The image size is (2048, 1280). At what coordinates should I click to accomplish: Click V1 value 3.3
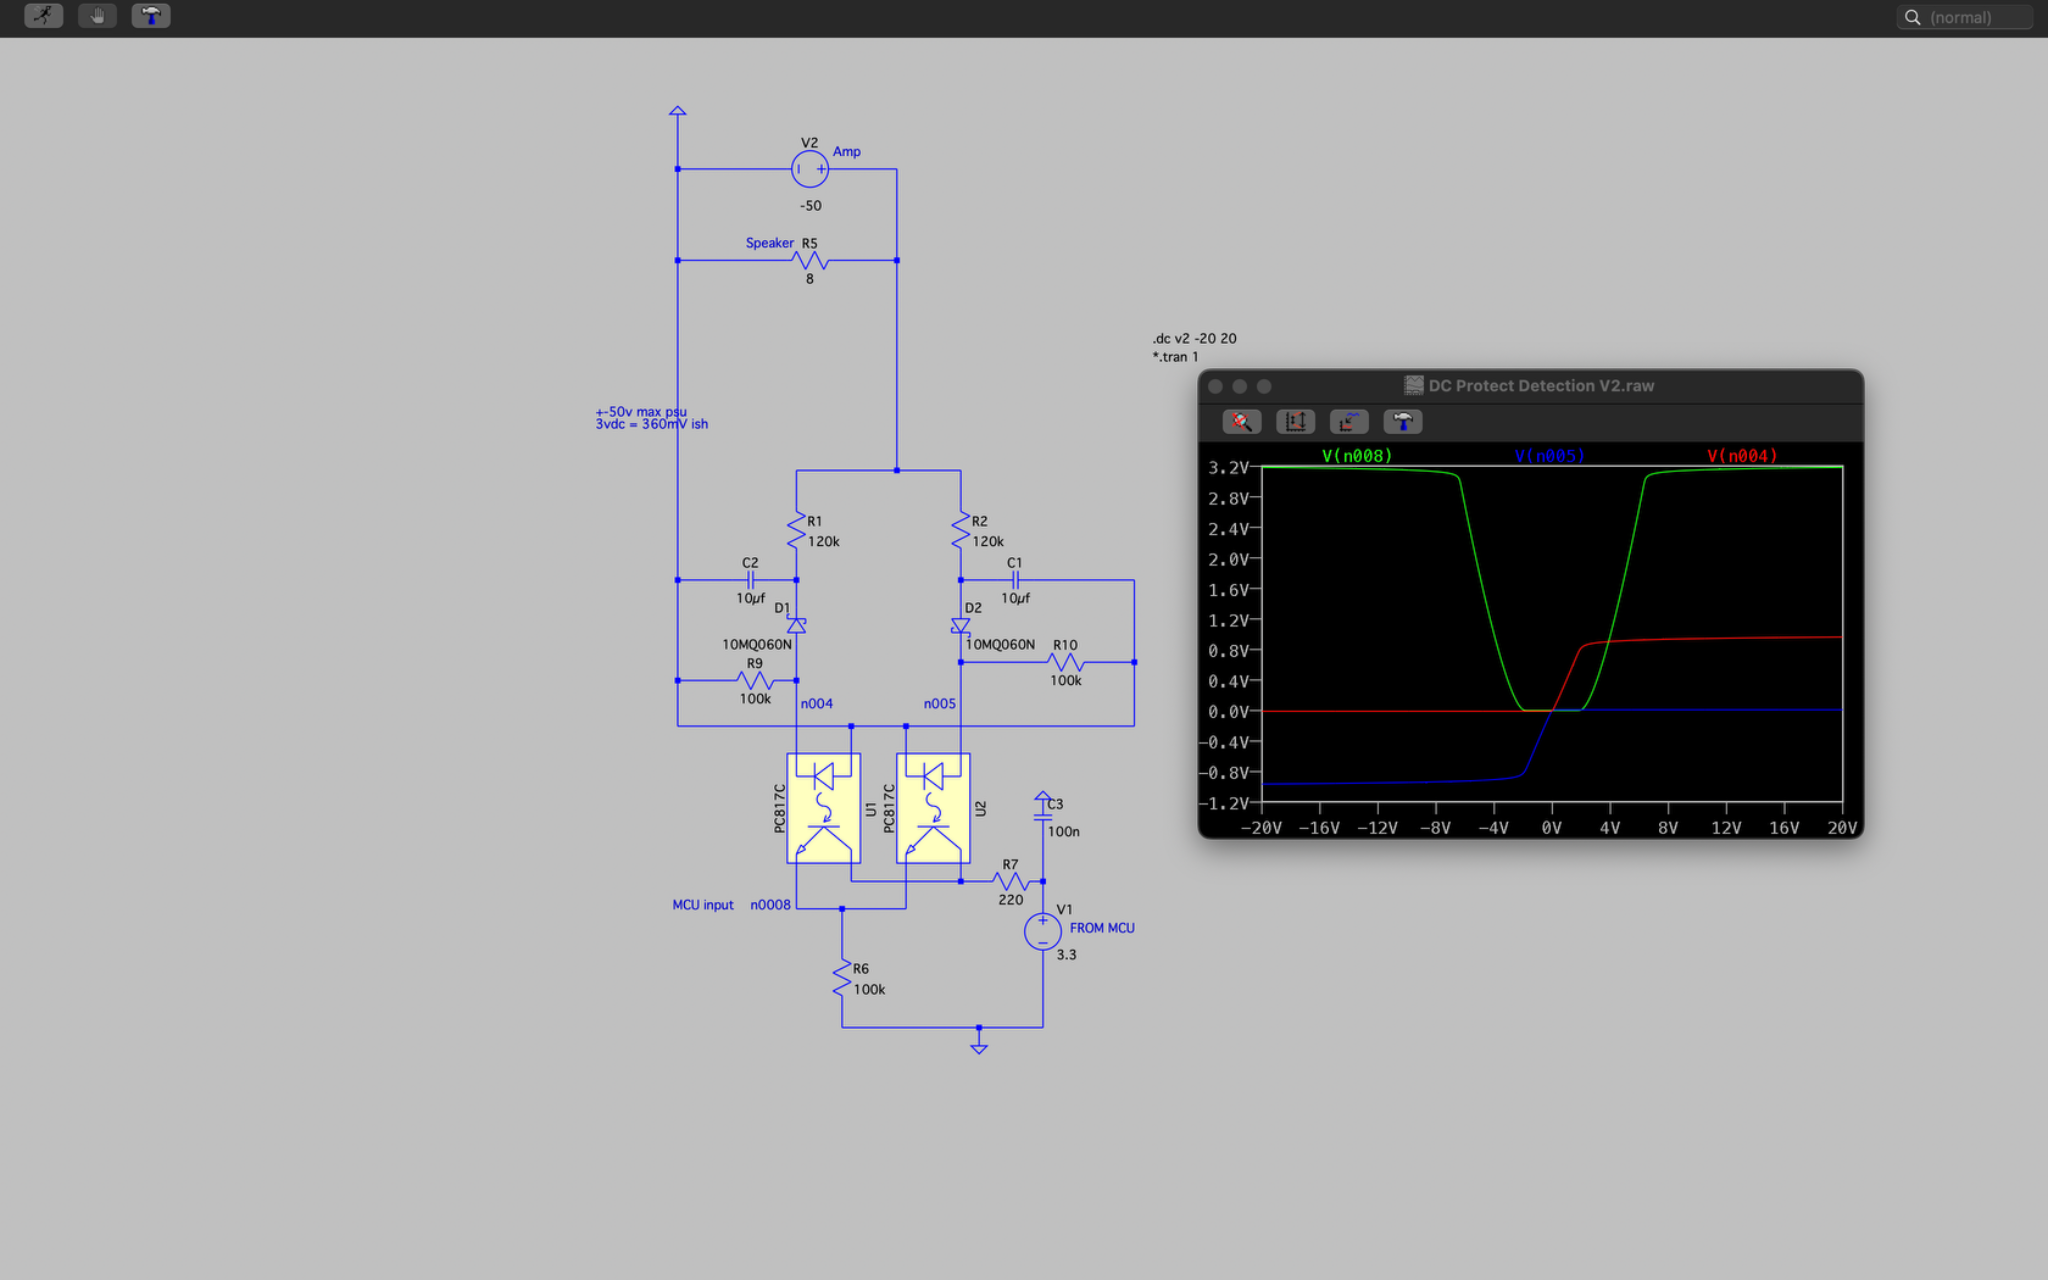(x=1067, y=955)
